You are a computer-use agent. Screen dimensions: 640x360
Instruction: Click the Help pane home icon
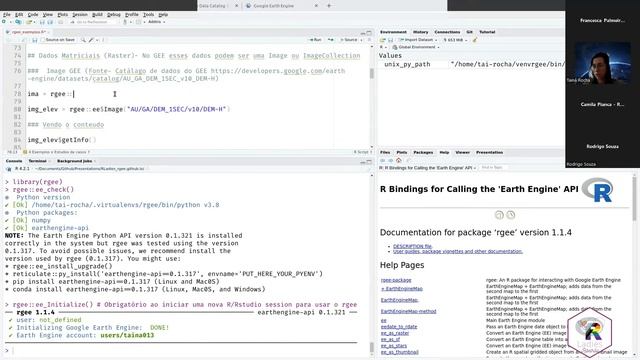399,160
